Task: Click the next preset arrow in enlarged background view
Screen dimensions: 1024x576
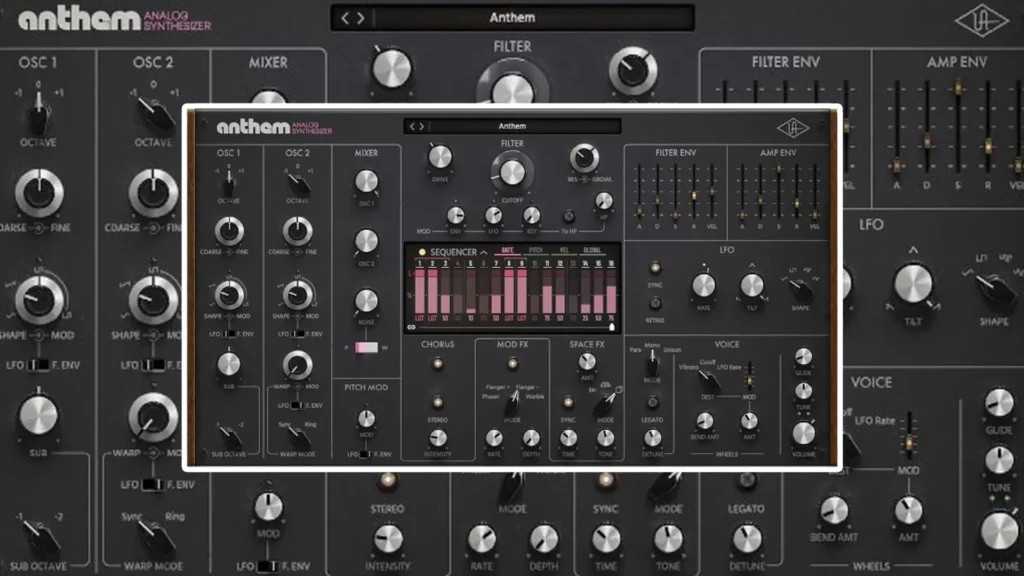Action: (x=360, y=18)
